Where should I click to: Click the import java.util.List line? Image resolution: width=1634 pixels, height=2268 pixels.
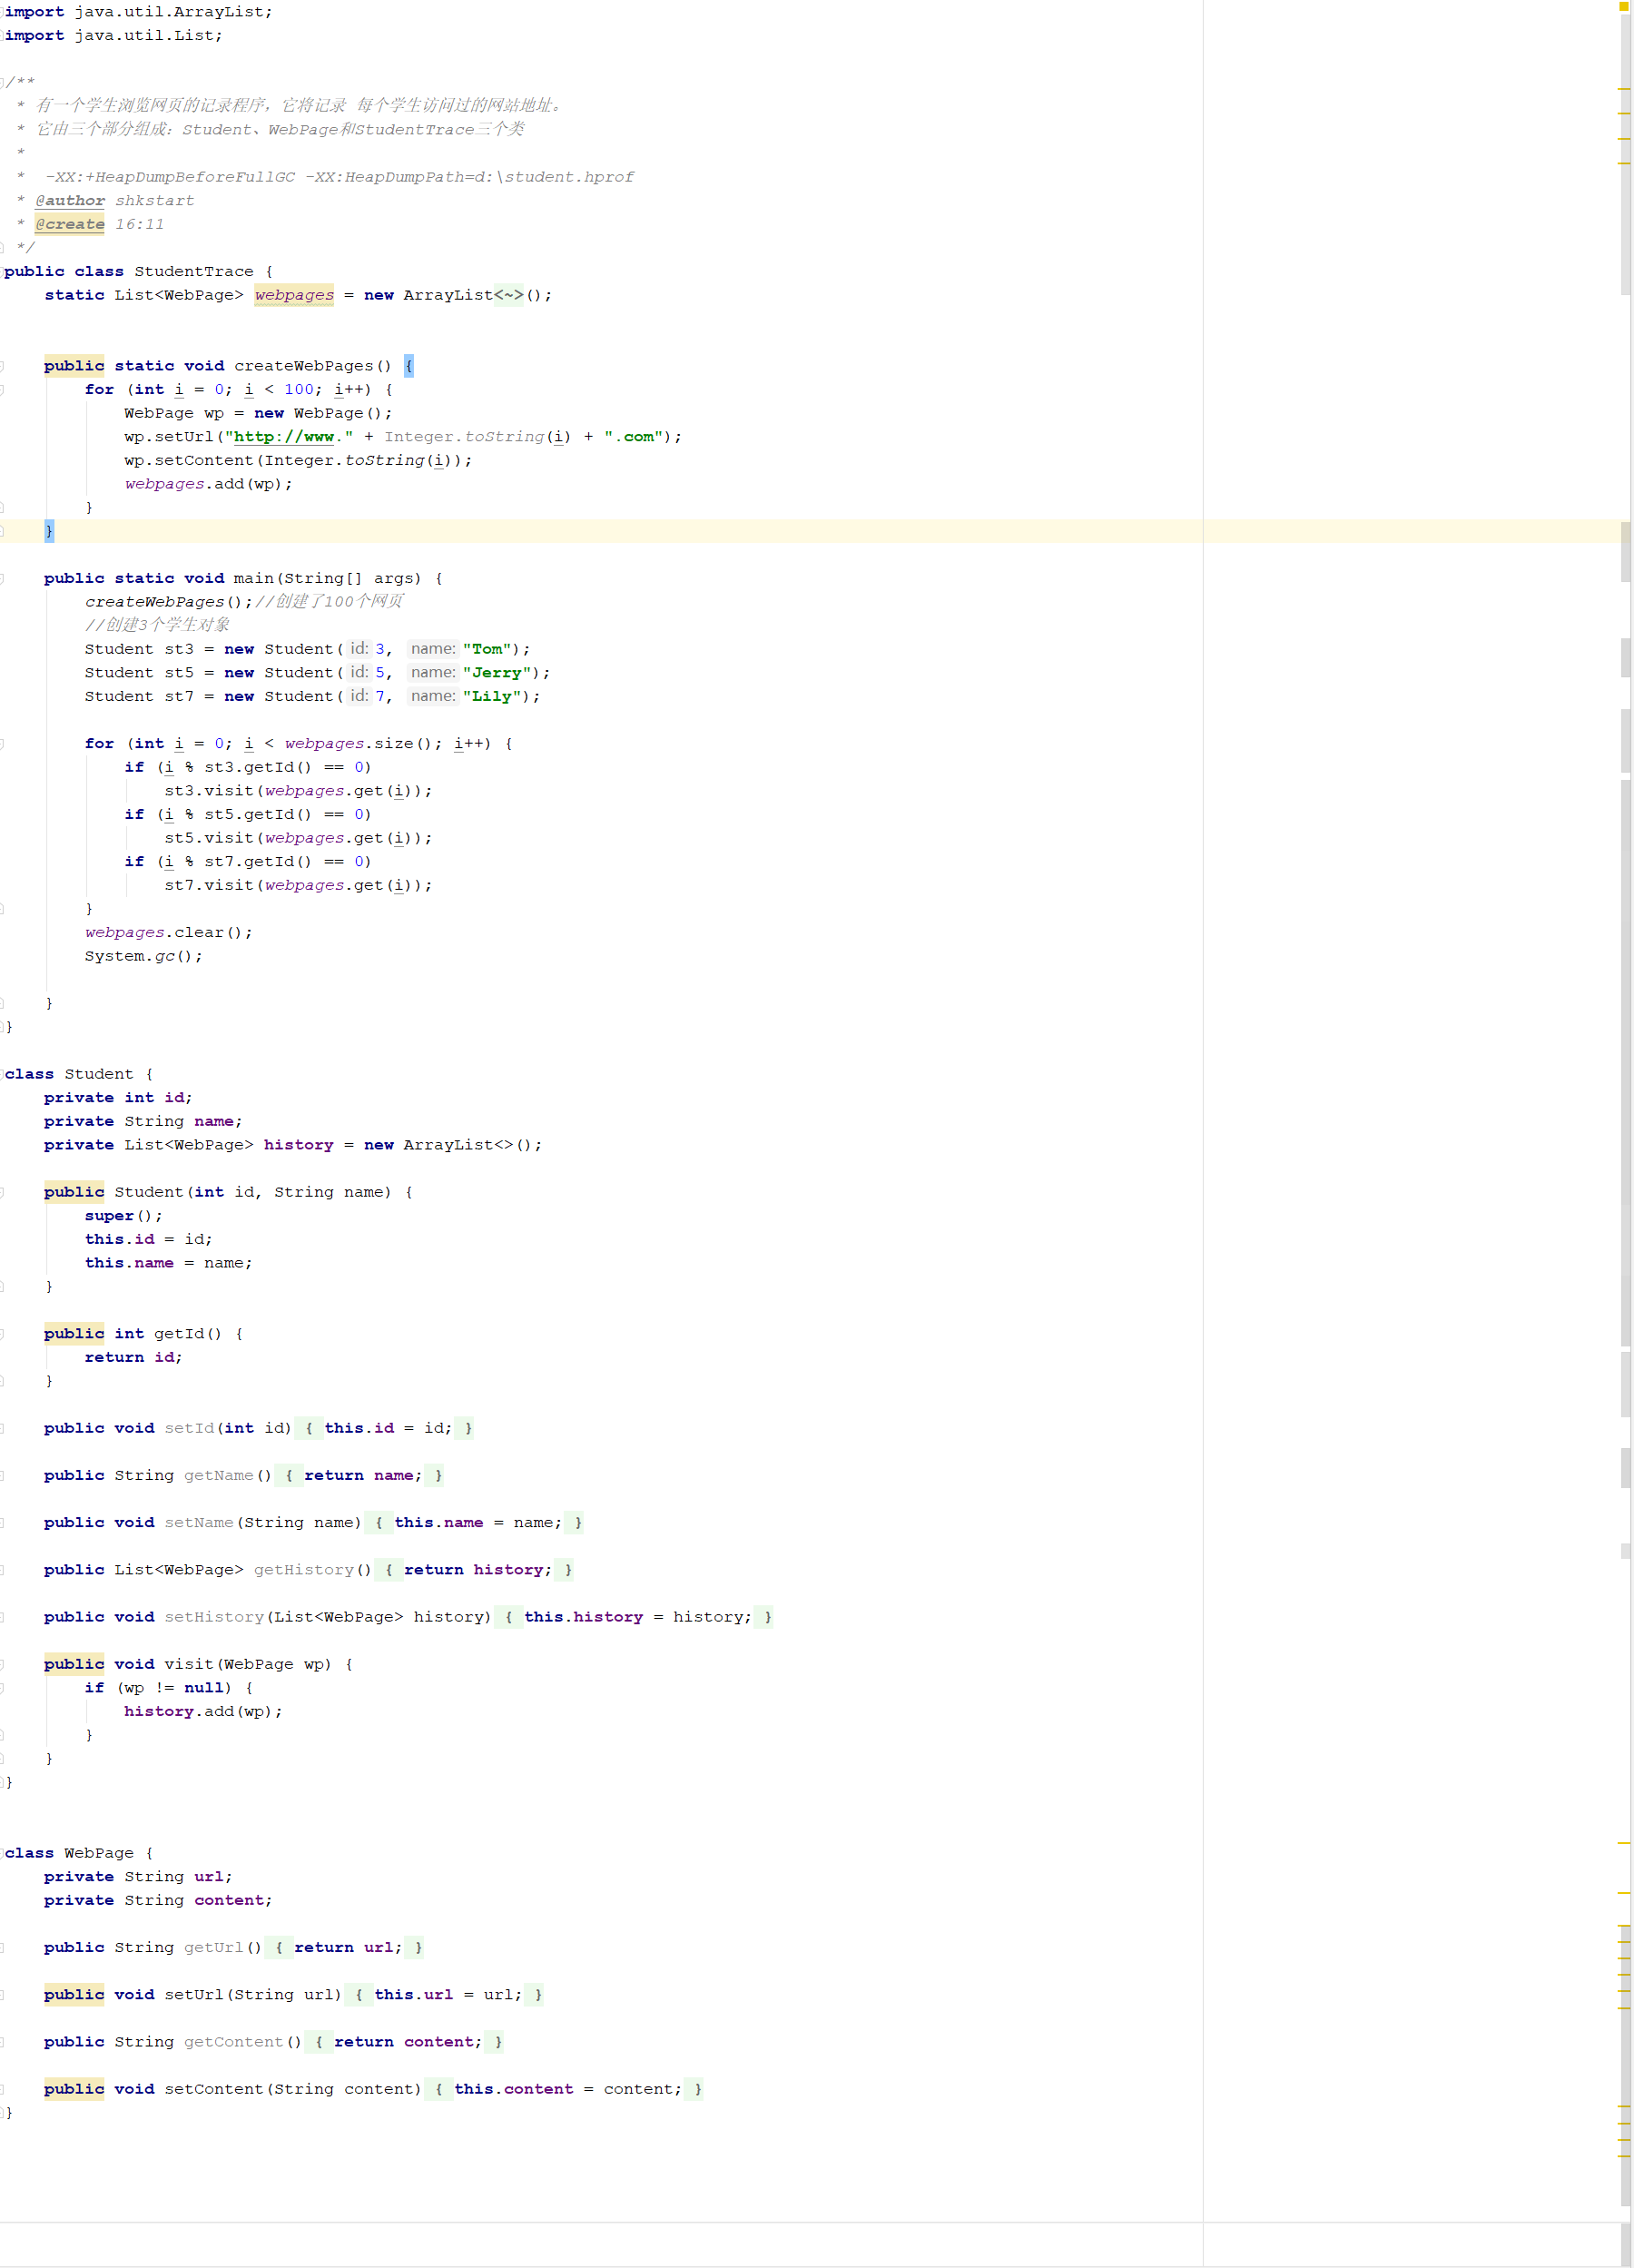[x=113, y=35]
